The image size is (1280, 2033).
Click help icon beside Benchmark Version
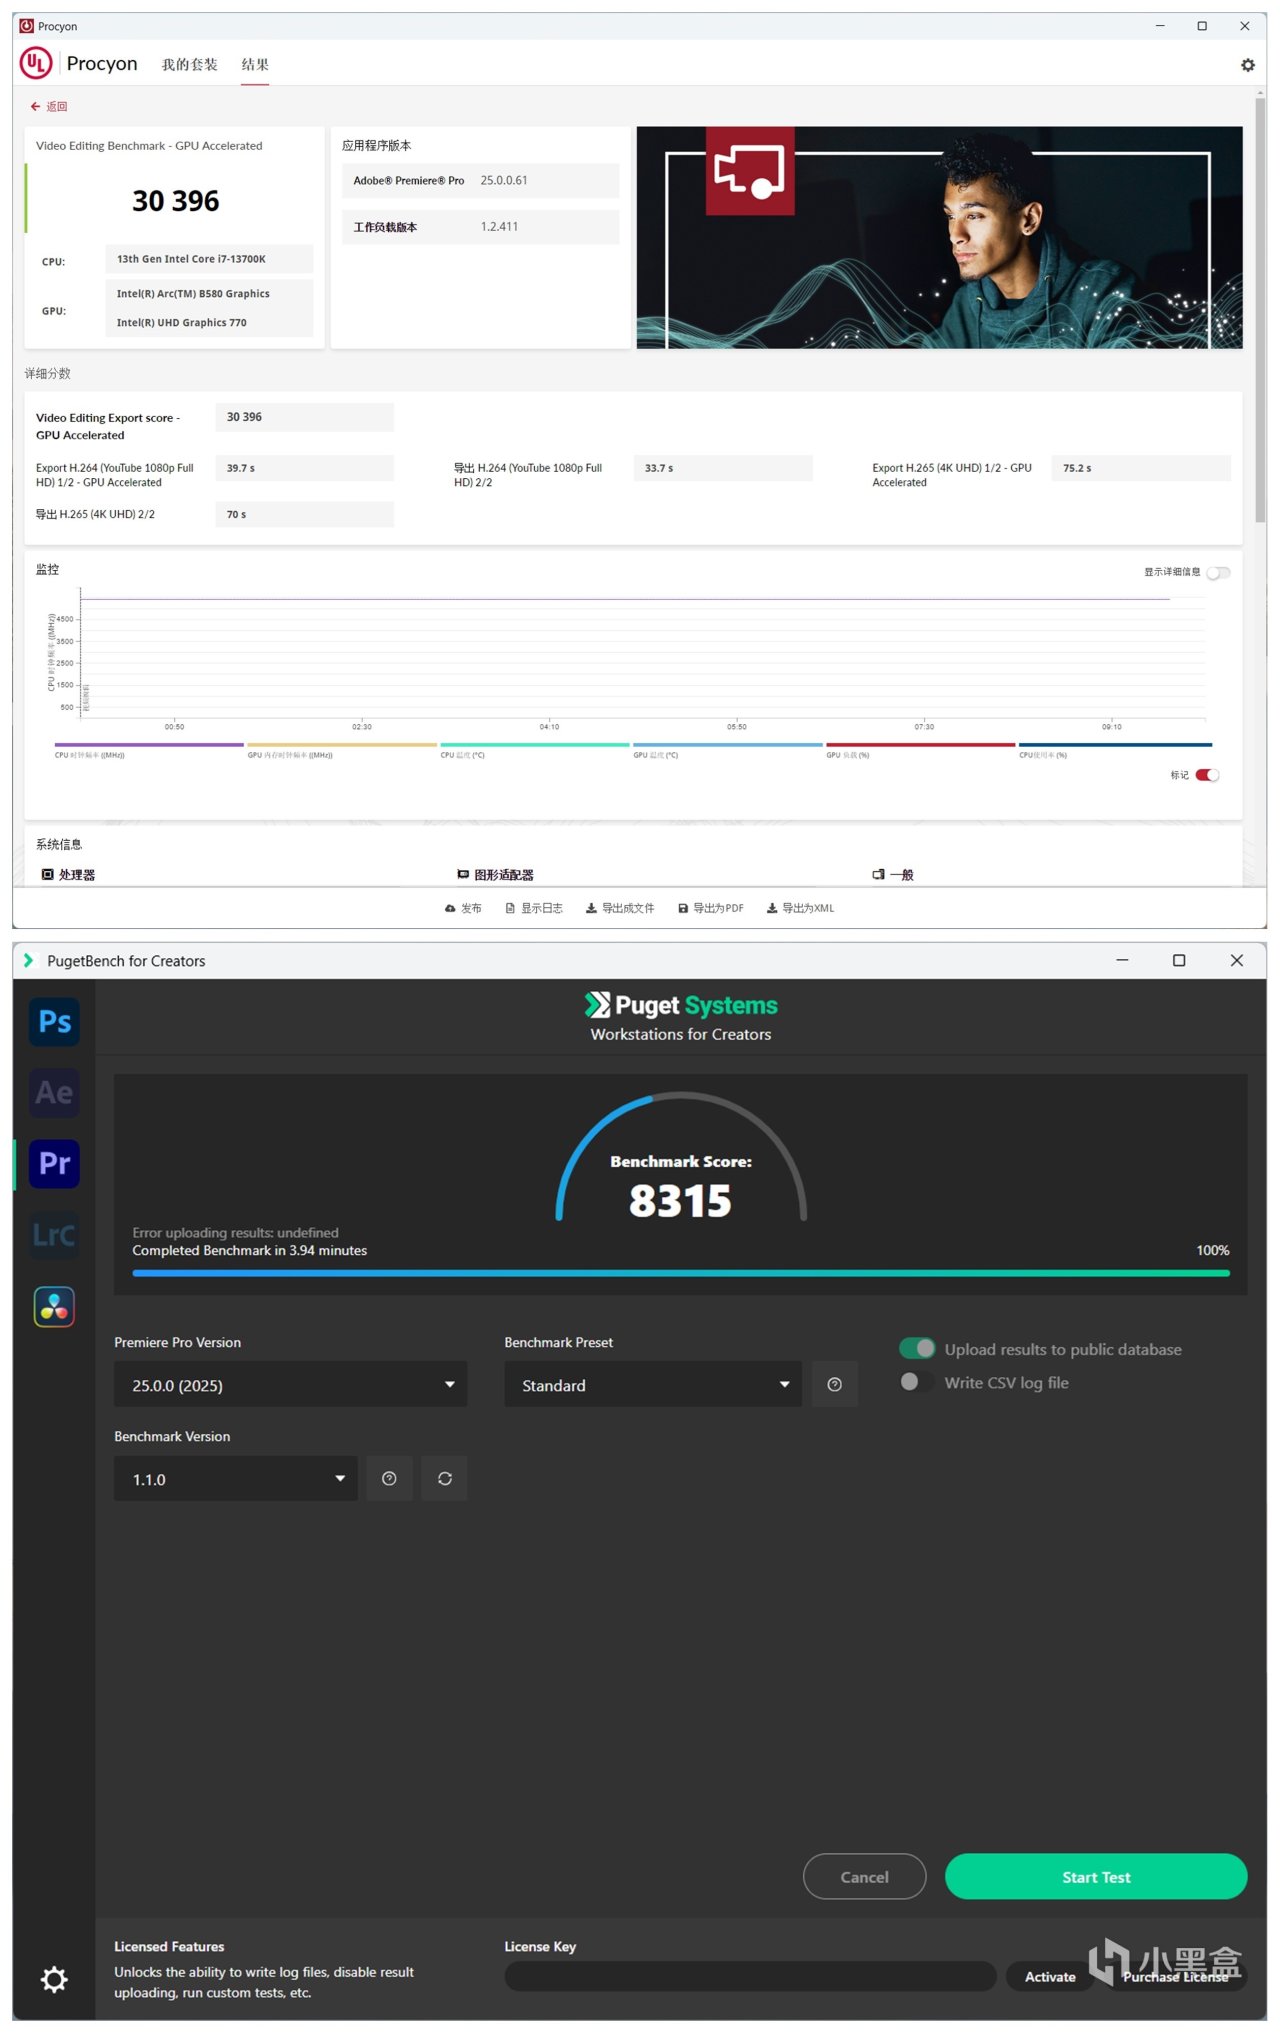389,1478
